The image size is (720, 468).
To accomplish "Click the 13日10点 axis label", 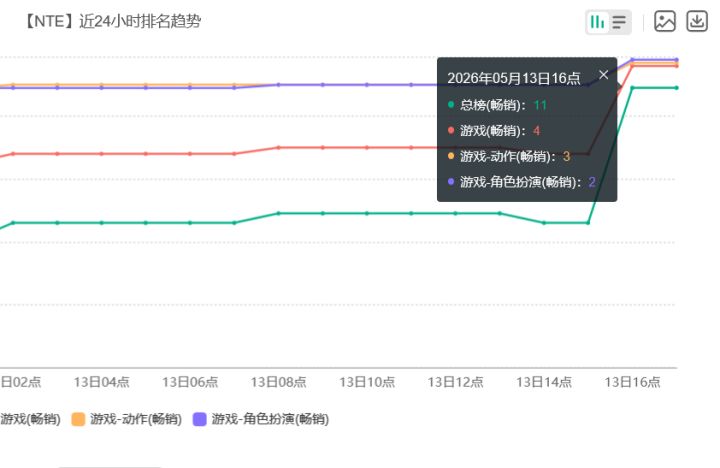I will click(367, 382).
